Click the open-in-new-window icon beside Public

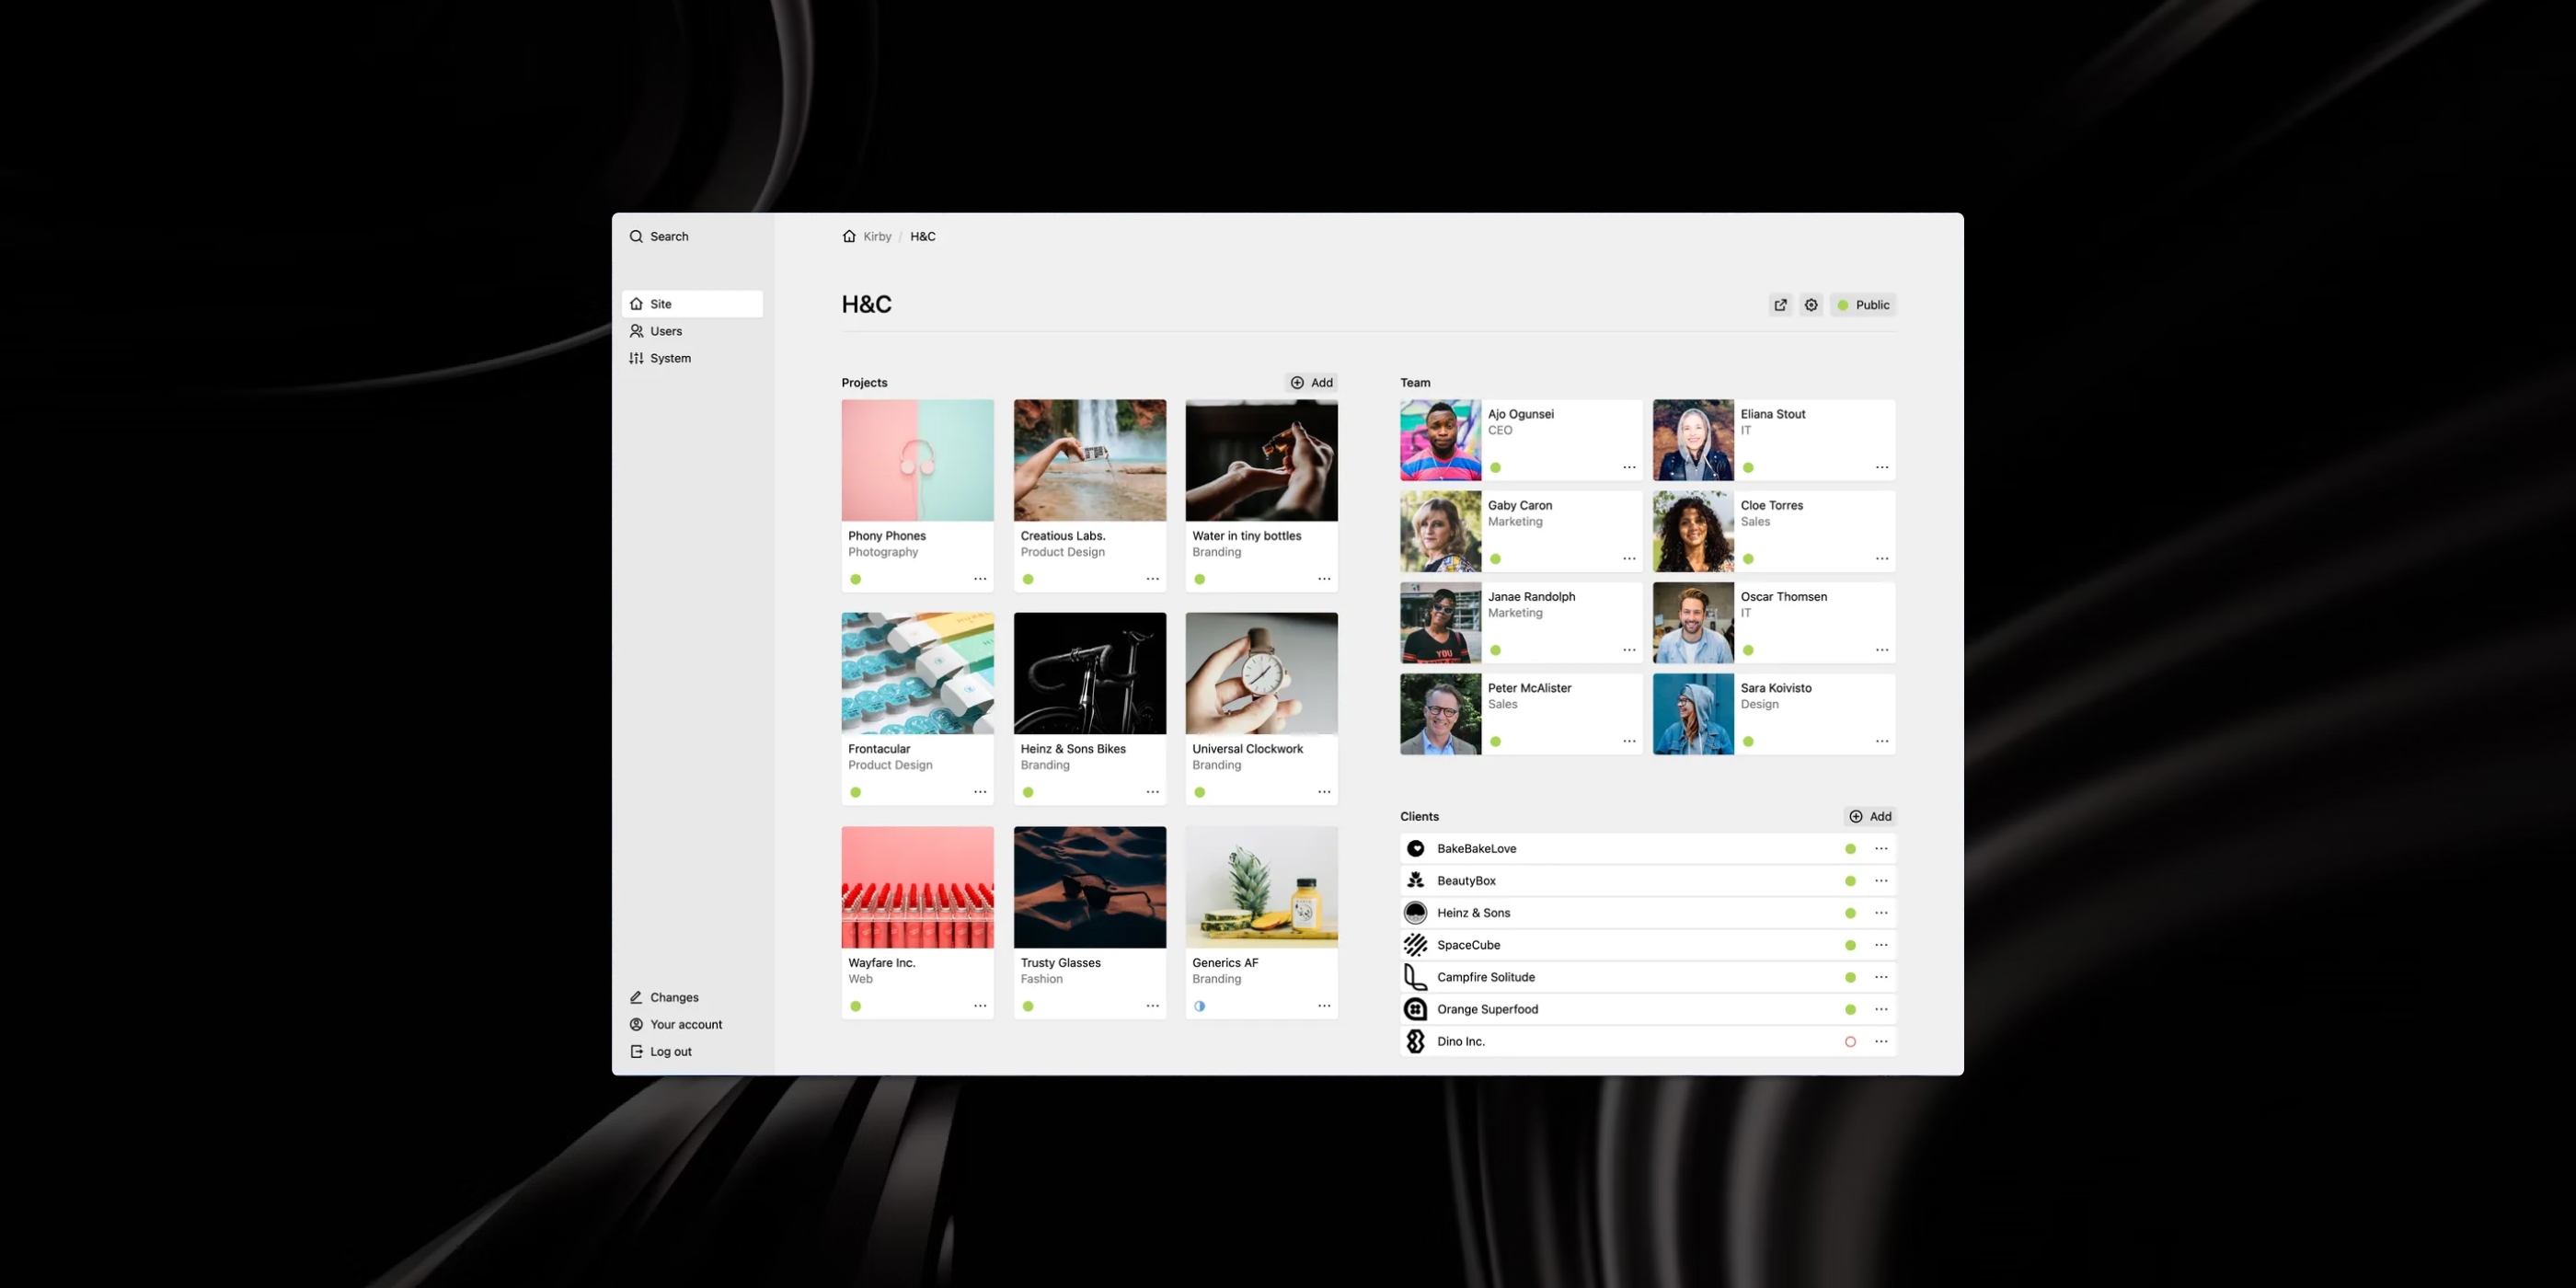pos(1780,305)
